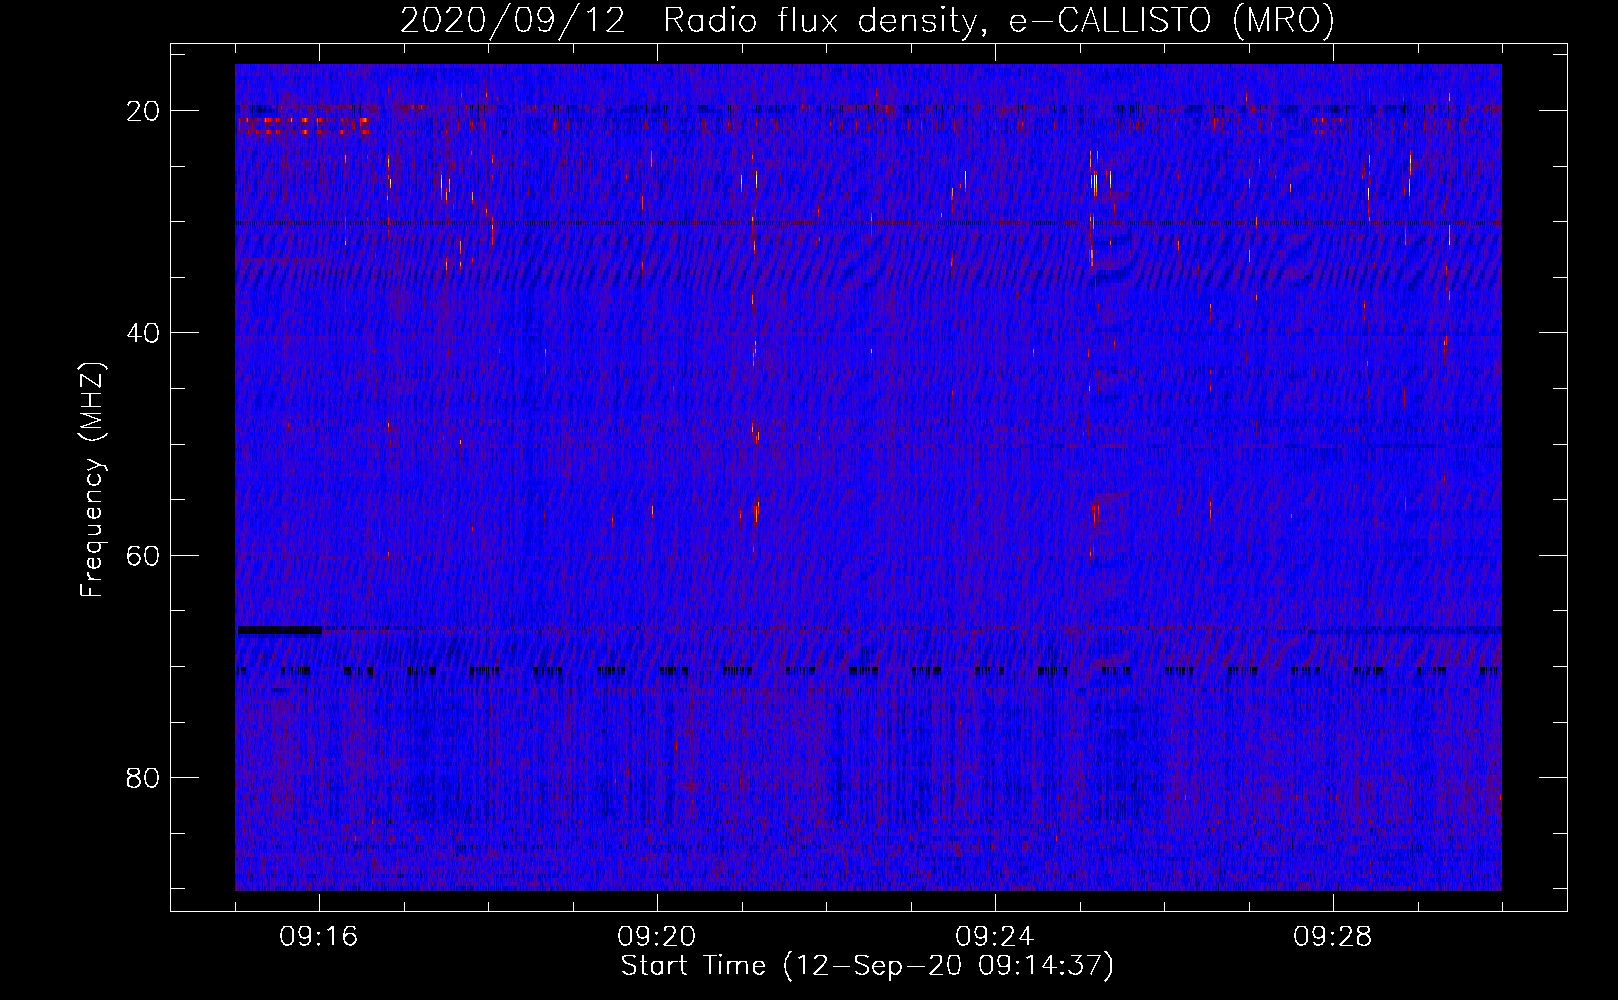Click the "60" frequency tick label
The height and width of the screenshot is (1000, 1618).
click(x=143, y=555)
